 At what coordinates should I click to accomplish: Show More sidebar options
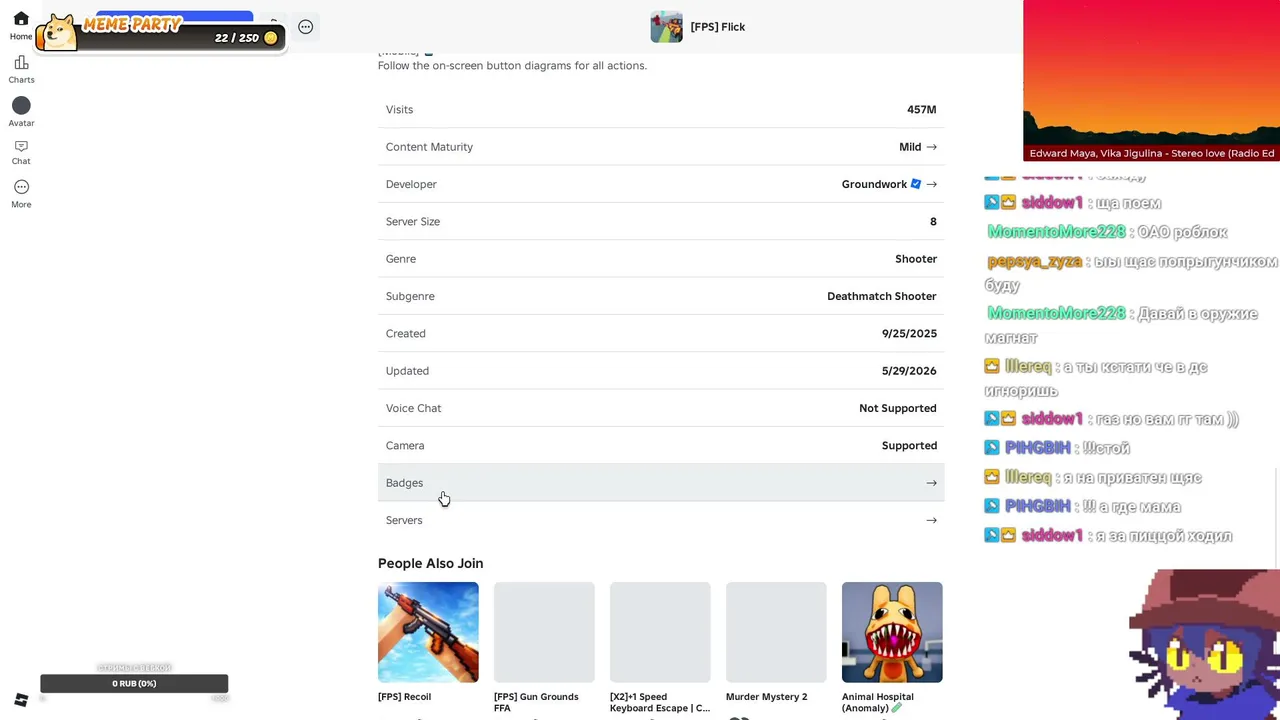point(21,194)
